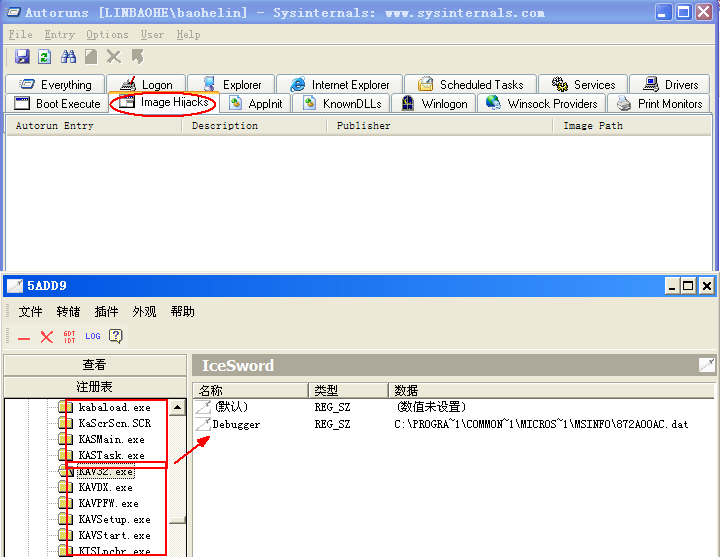This screenshot has width=720, height=557.
Task: Open the Help menu in Autoruns
Action: click(188, 34)
